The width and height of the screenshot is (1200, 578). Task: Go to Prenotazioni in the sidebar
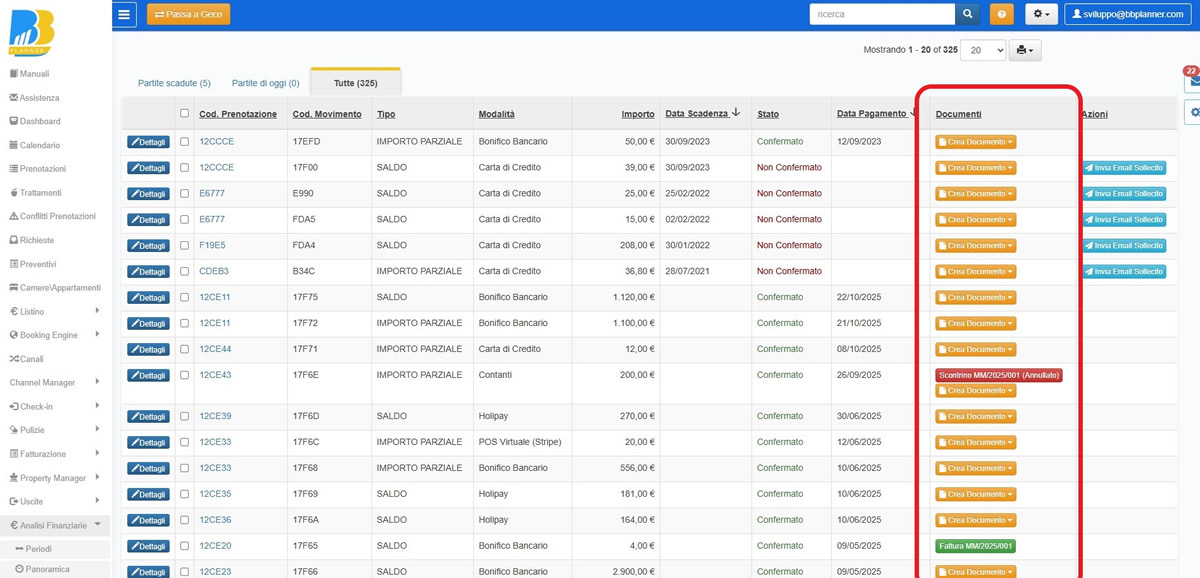[x=43, y=169]
